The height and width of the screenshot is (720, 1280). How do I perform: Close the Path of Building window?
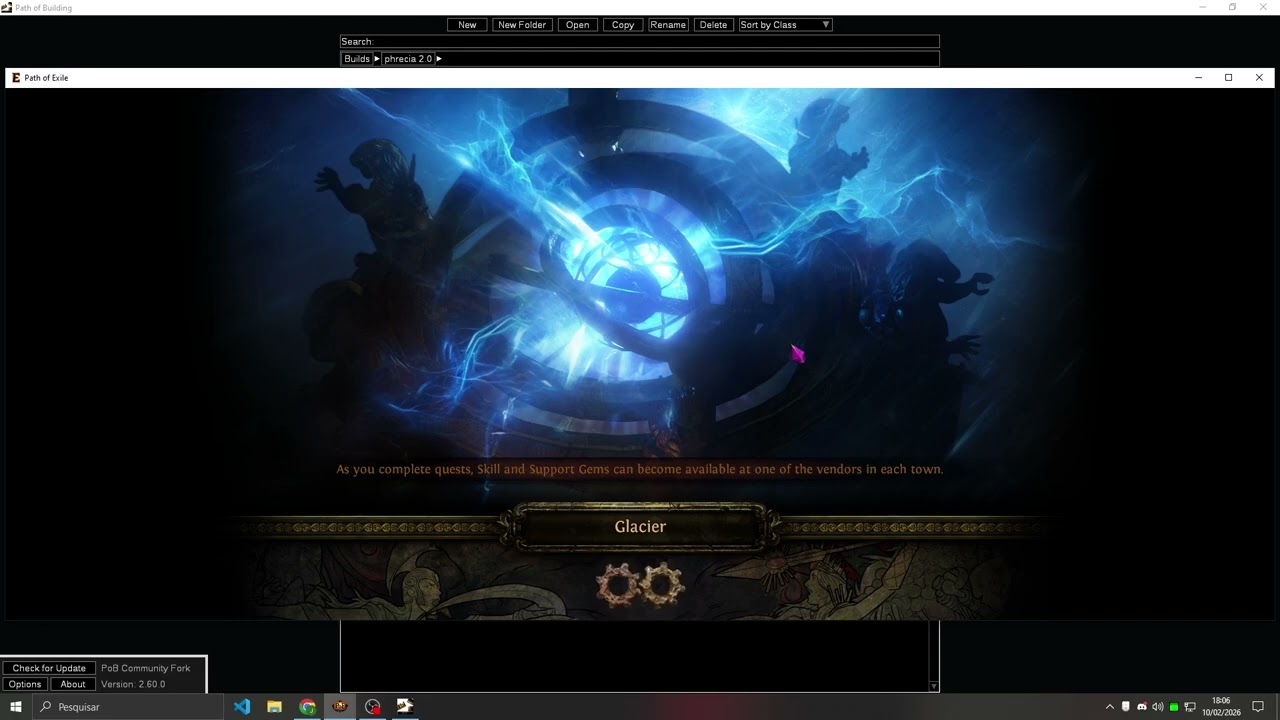click(1263, 7)
